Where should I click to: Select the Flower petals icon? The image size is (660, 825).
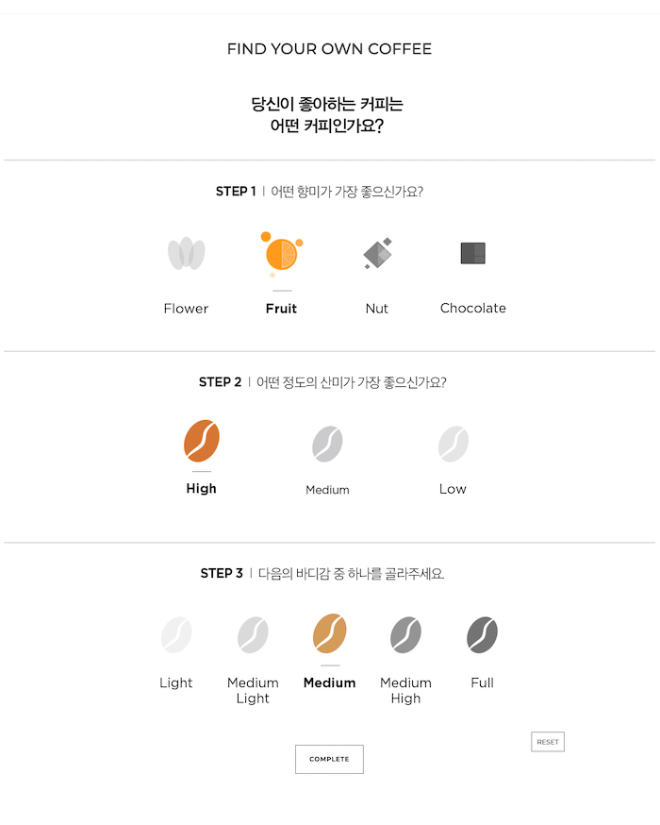tap(186, 254)
